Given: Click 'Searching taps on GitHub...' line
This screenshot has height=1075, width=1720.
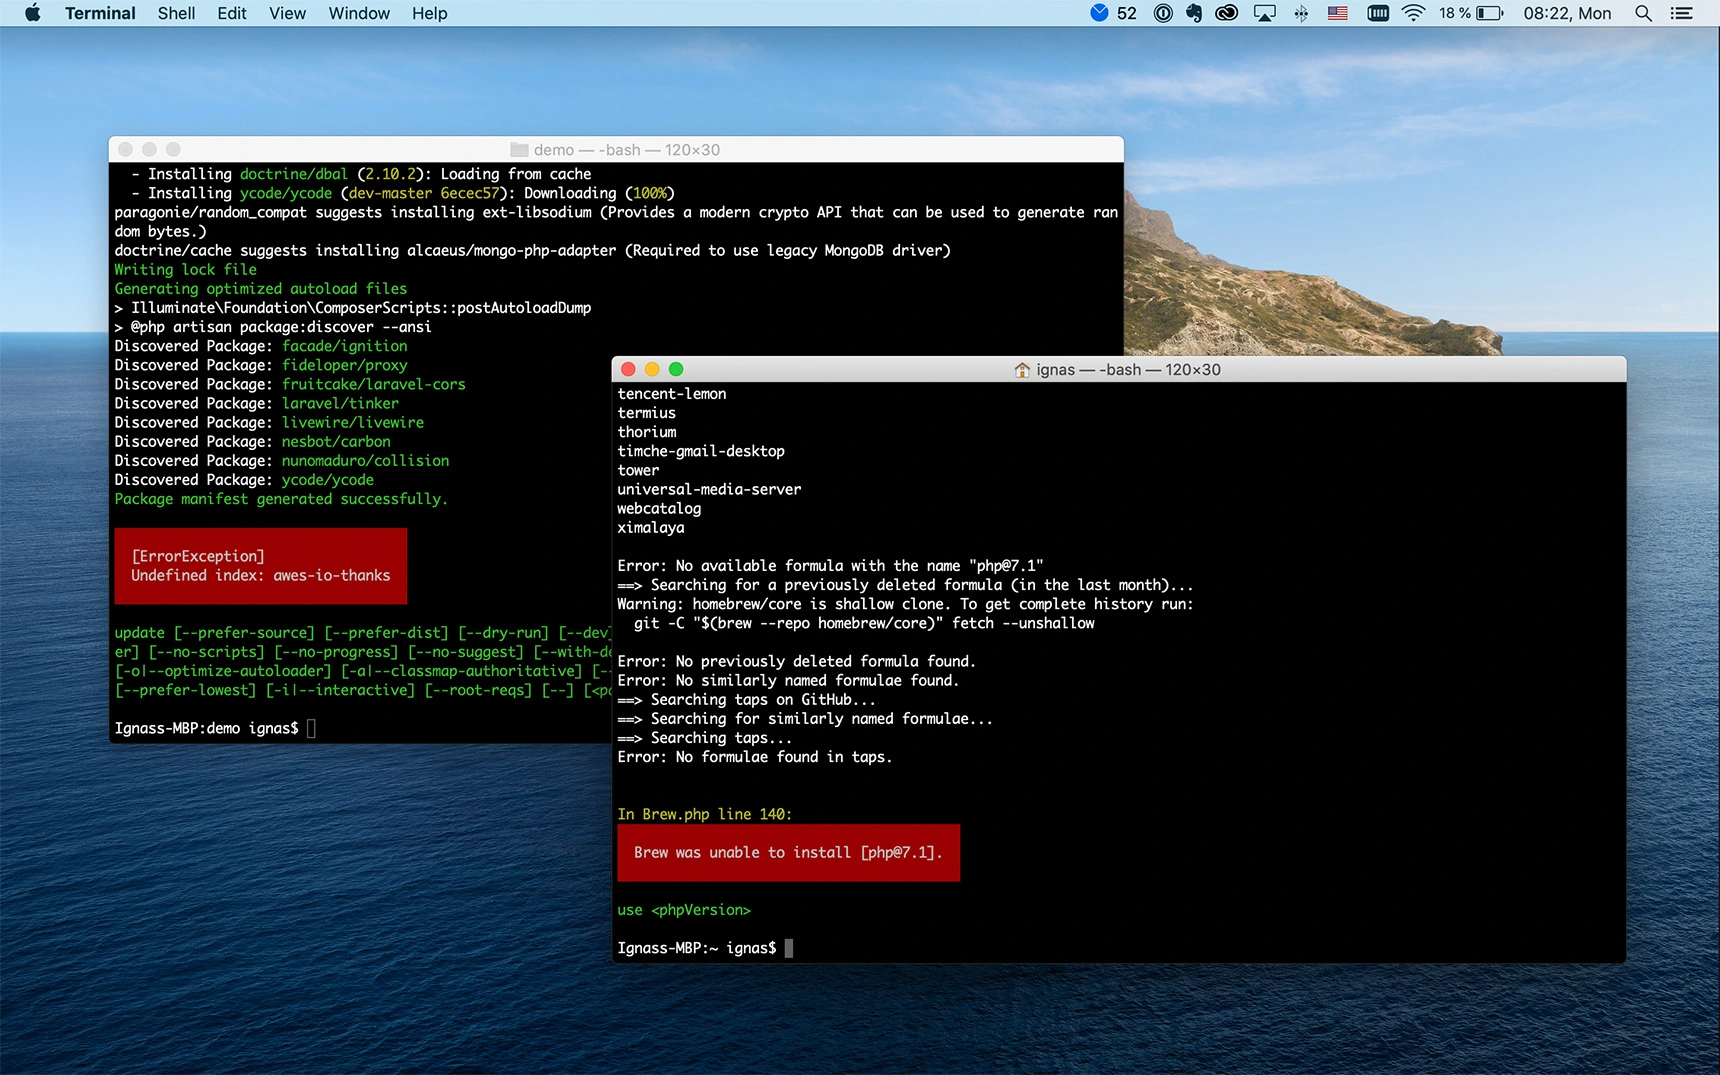Looking at the screenshot, I should click(746, 700).
